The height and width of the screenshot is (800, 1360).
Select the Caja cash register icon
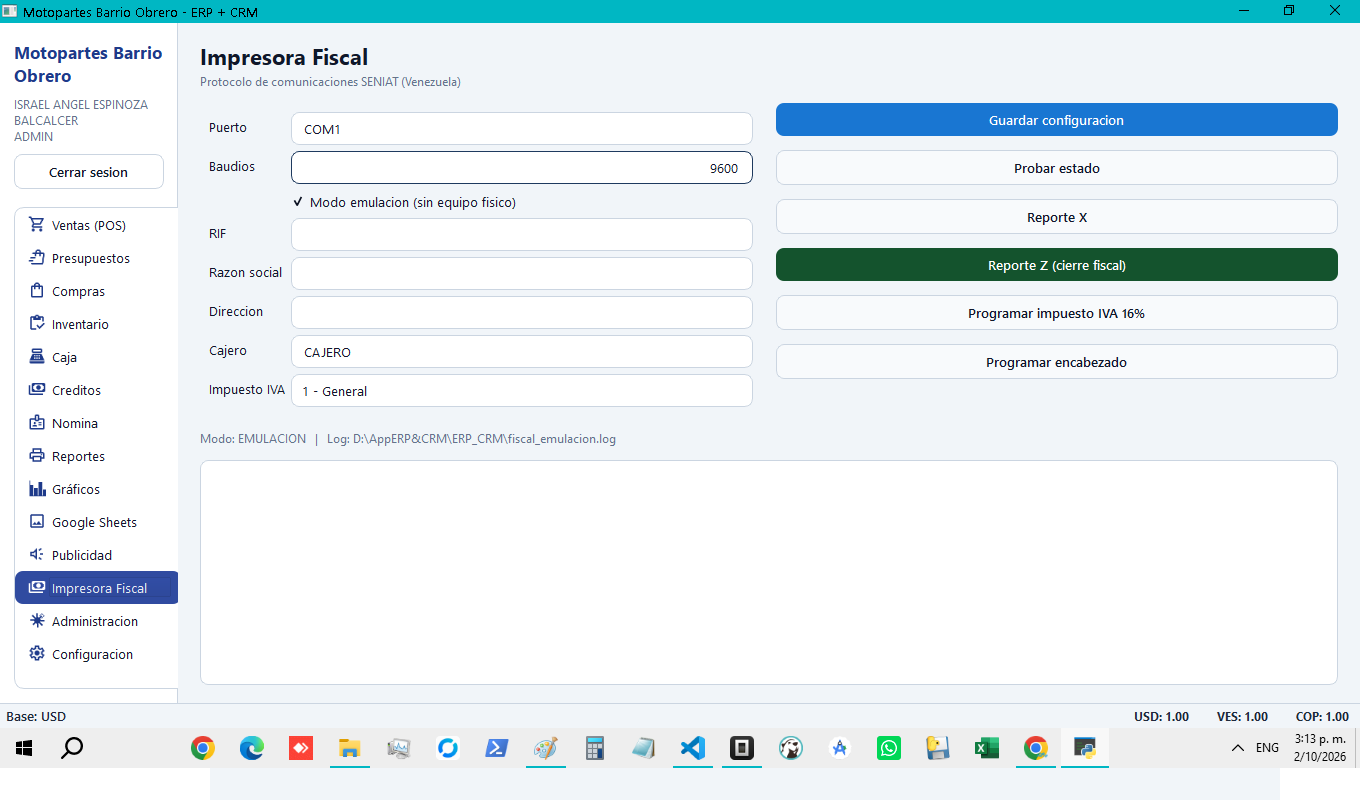click(x=37, y=357)
